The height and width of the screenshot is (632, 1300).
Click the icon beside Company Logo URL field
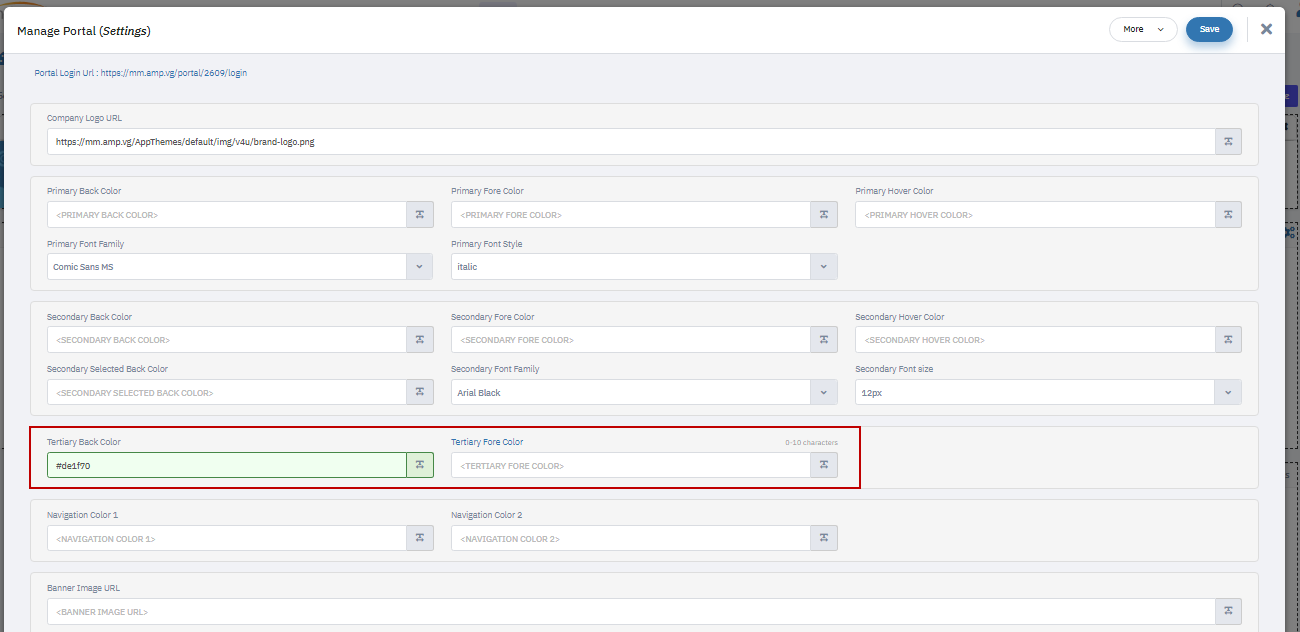[x=1228, y=141]
